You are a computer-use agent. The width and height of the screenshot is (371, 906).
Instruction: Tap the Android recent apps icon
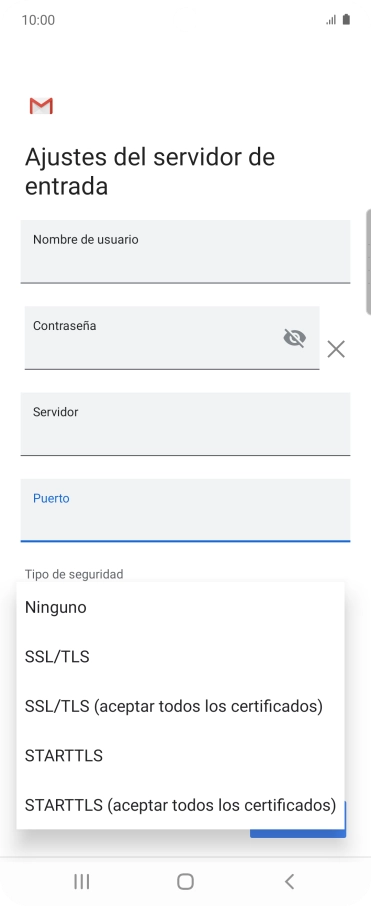coord(81,881)
